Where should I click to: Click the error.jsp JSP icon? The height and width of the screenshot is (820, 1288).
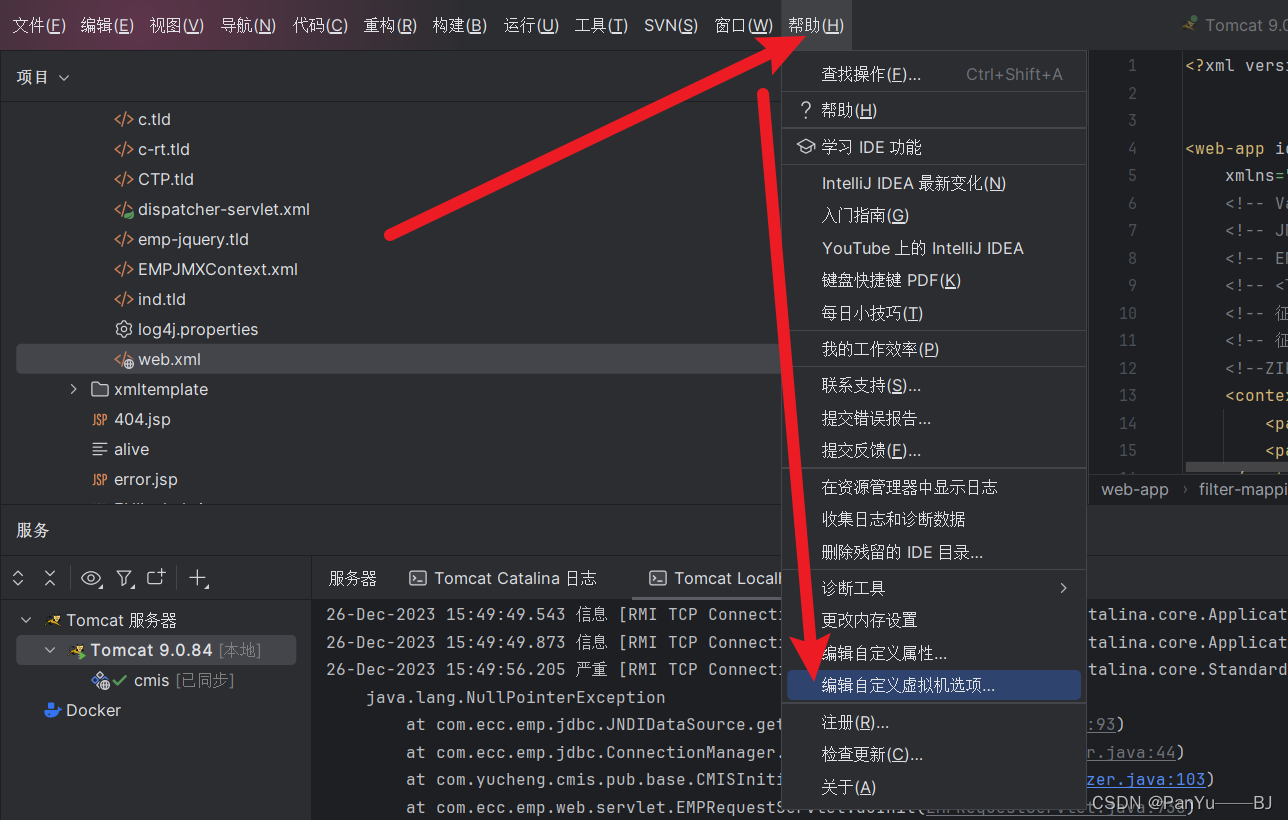click(x=100, y=479)
